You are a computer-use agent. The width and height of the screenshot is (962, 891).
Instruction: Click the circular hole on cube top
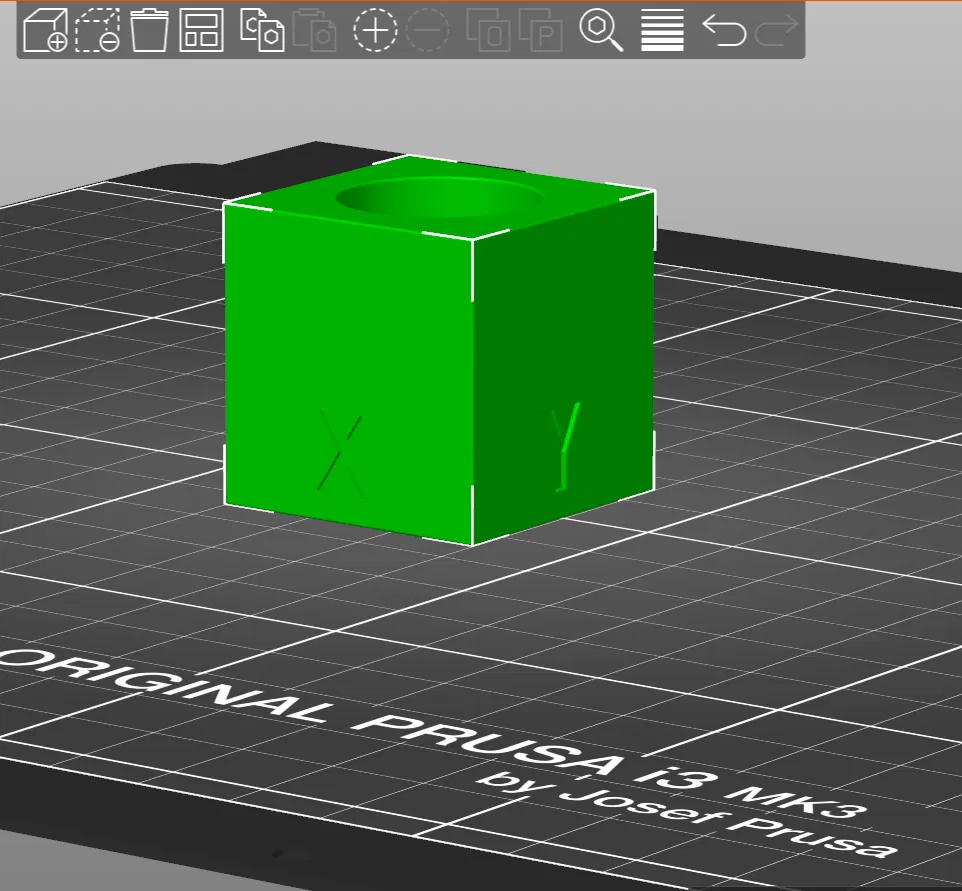[439, 198]
